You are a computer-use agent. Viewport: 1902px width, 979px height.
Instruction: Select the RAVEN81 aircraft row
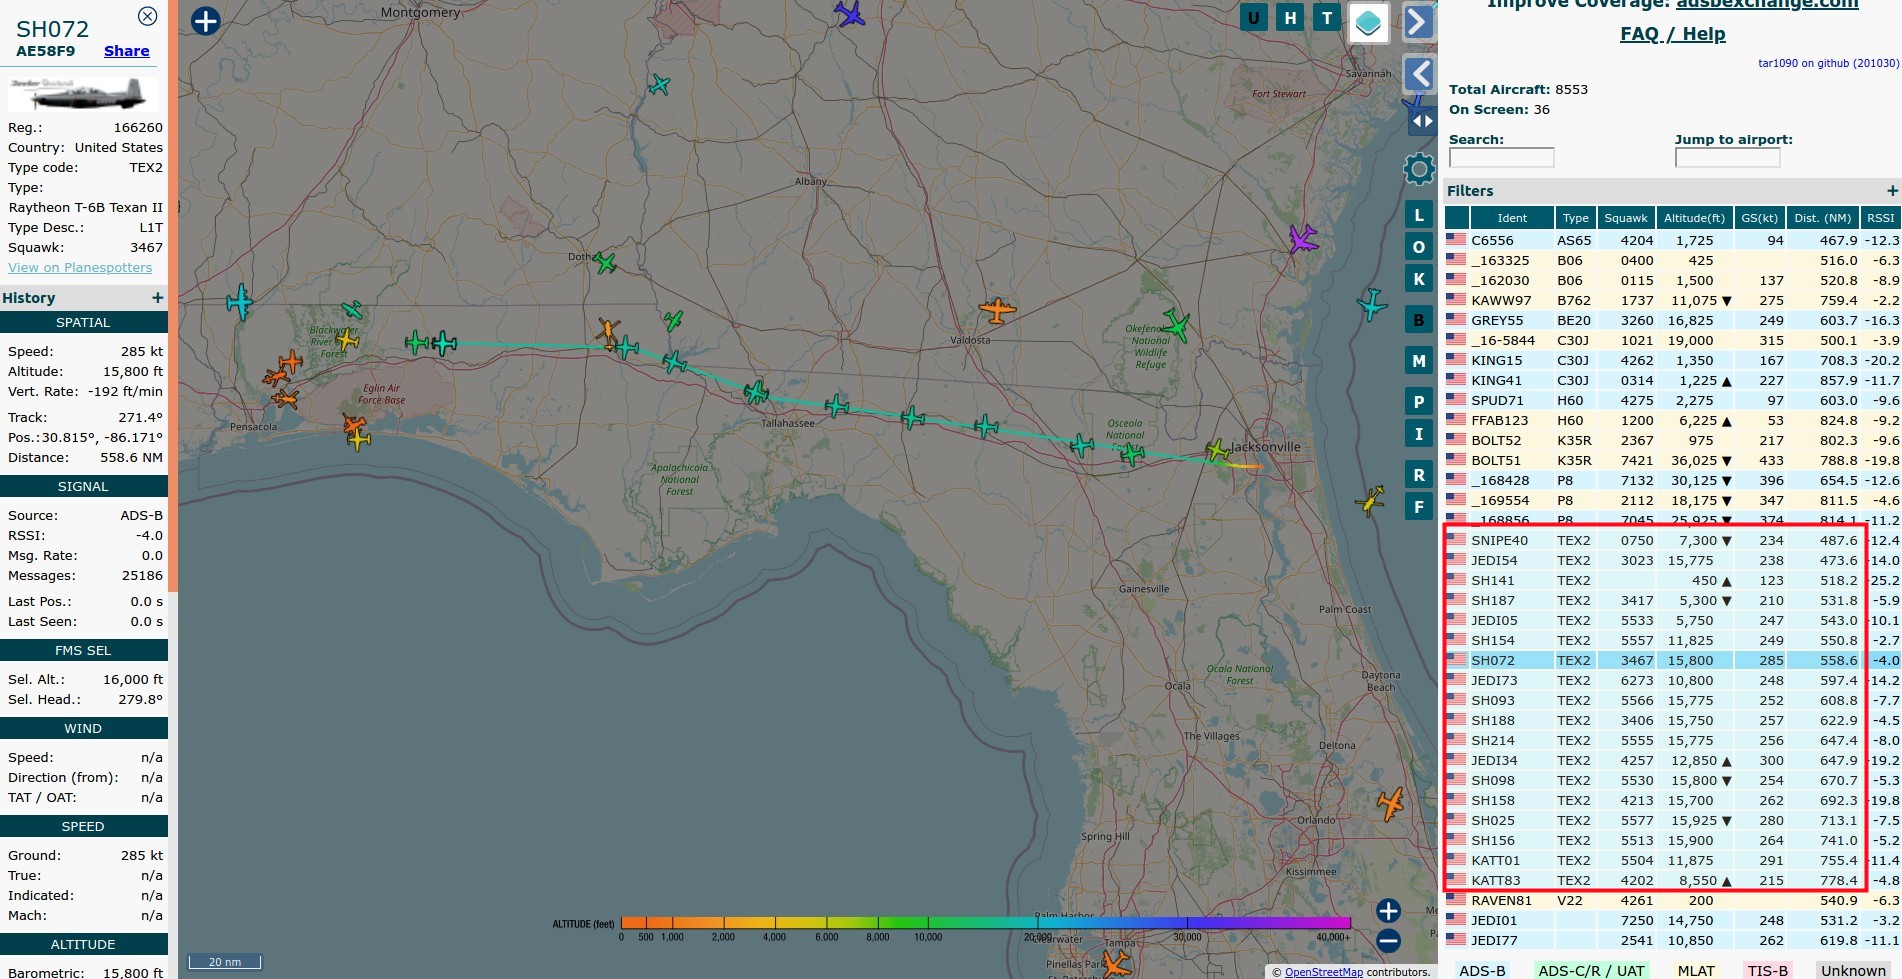(x=1673, y=900)
